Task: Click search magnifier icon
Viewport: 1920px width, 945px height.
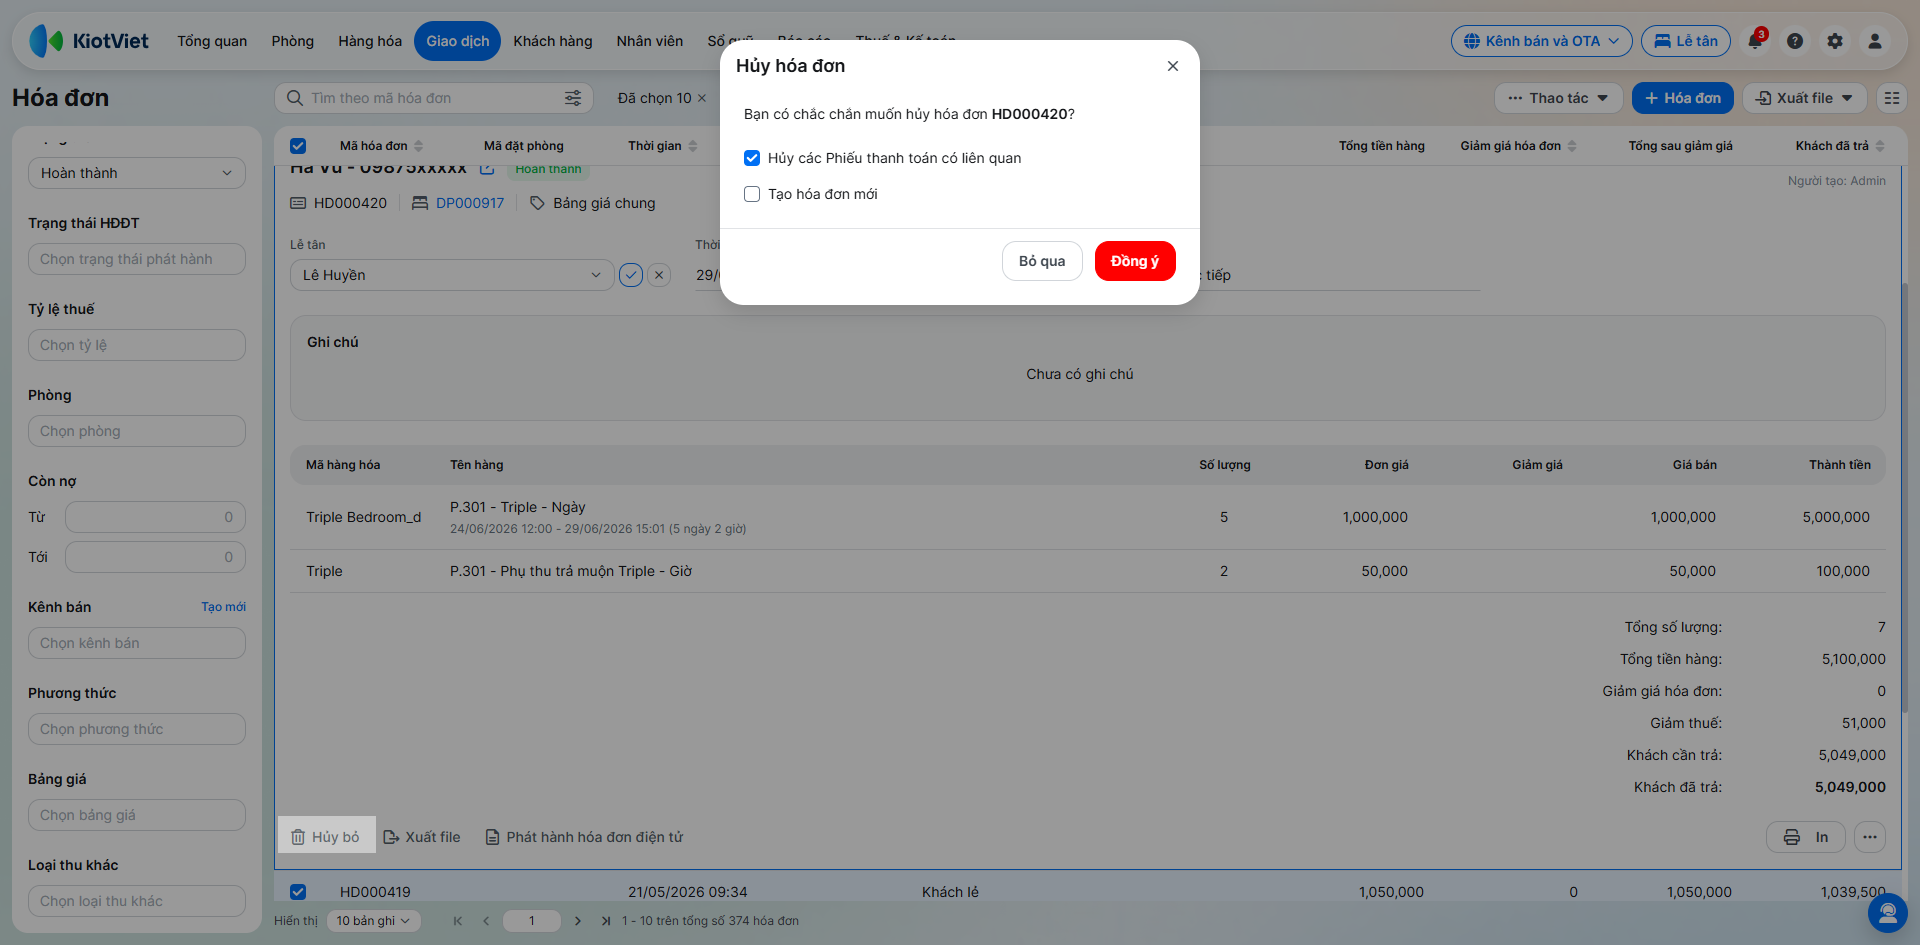Action: (295, 98)
